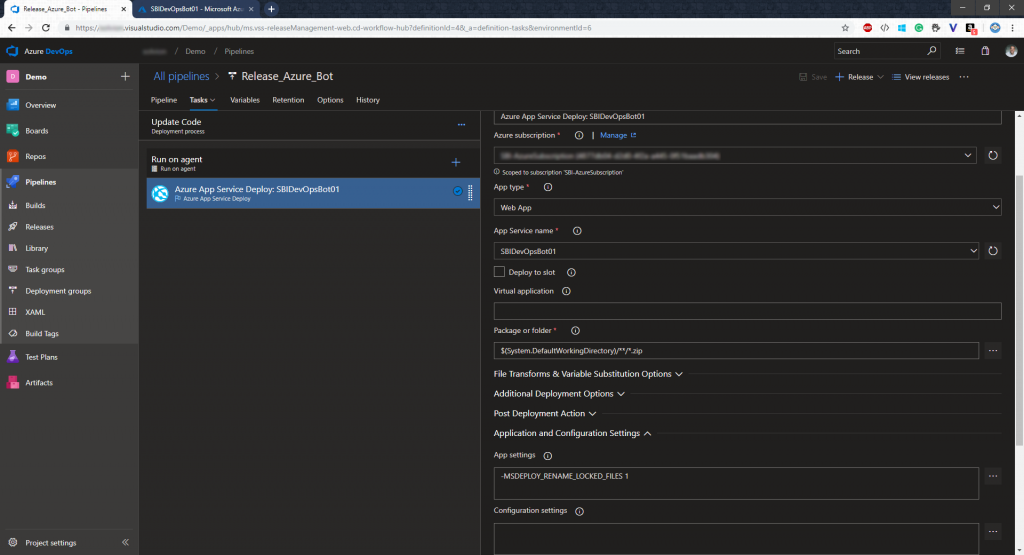This screenshot has width=1024, height=555.
Task: Click the Save button
Action: (812, 77)
